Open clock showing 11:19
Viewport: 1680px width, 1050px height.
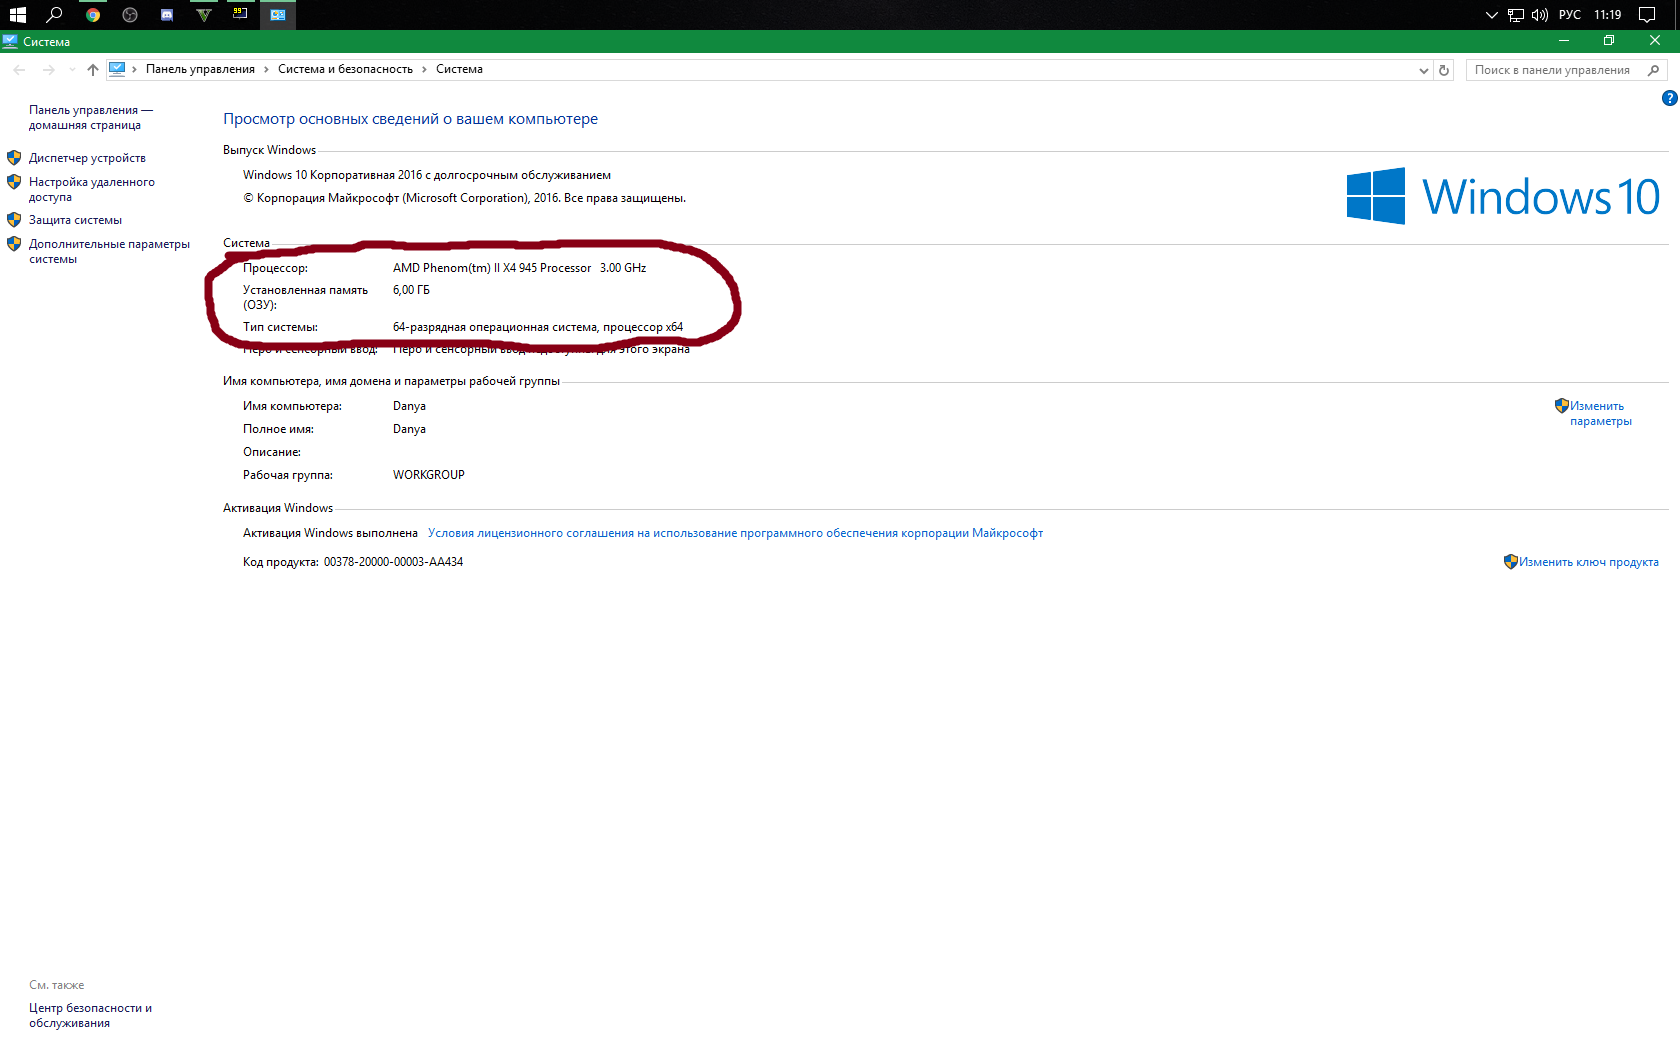1608,14
